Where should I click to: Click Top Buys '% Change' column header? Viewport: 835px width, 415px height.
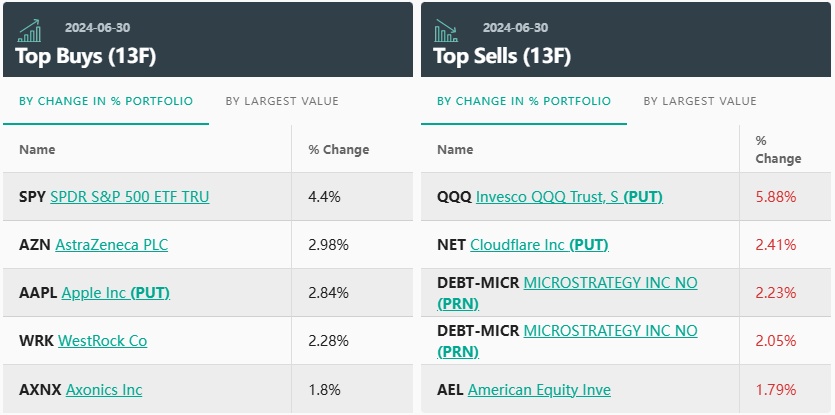click(338, 150)
